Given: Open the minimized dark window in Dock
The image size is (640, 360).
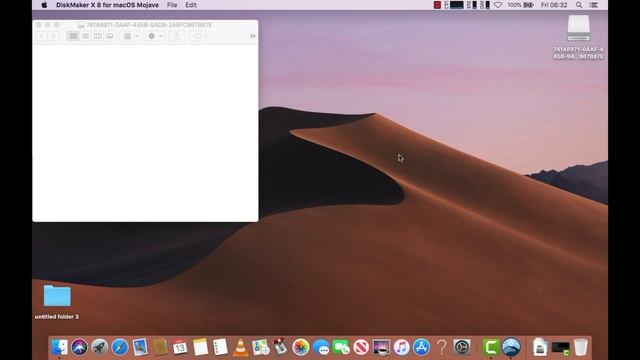Looking at the screenshot, I should (560, 347).
